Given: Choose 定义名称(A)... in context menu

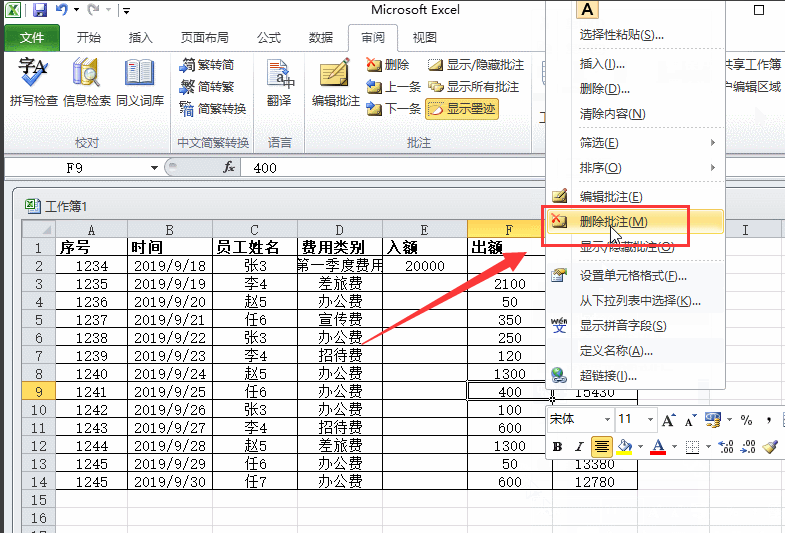Looking at the screenshot, I should (x=635, y=351).
